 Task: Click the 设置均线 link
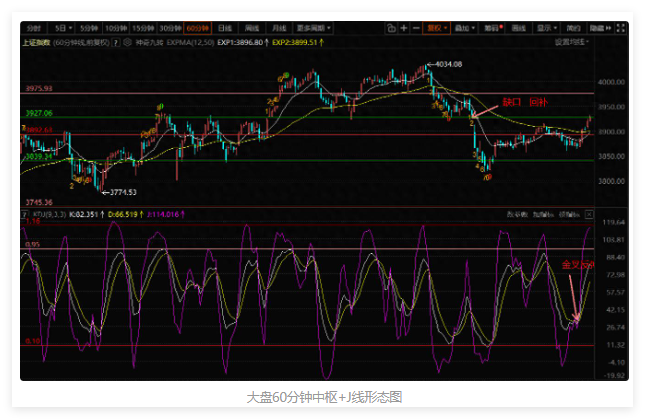(571, 43)
